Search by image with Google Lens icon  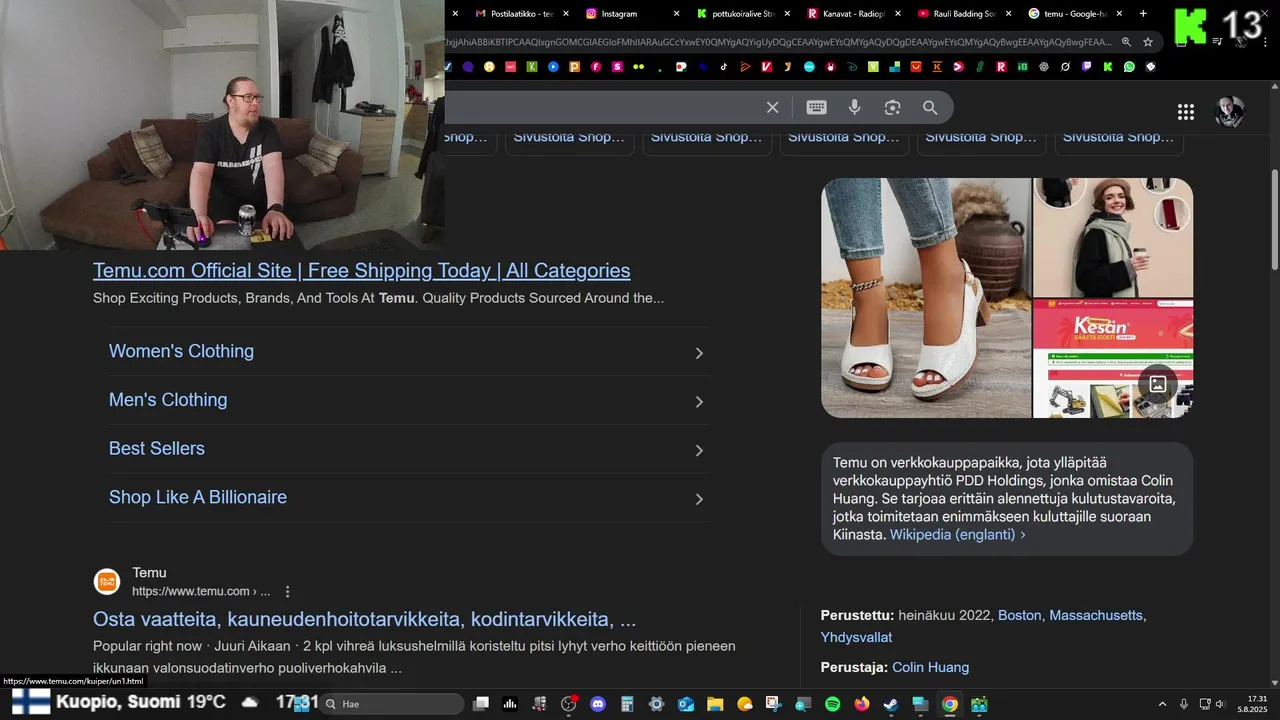pyautogui.click(x=892, y=107)
